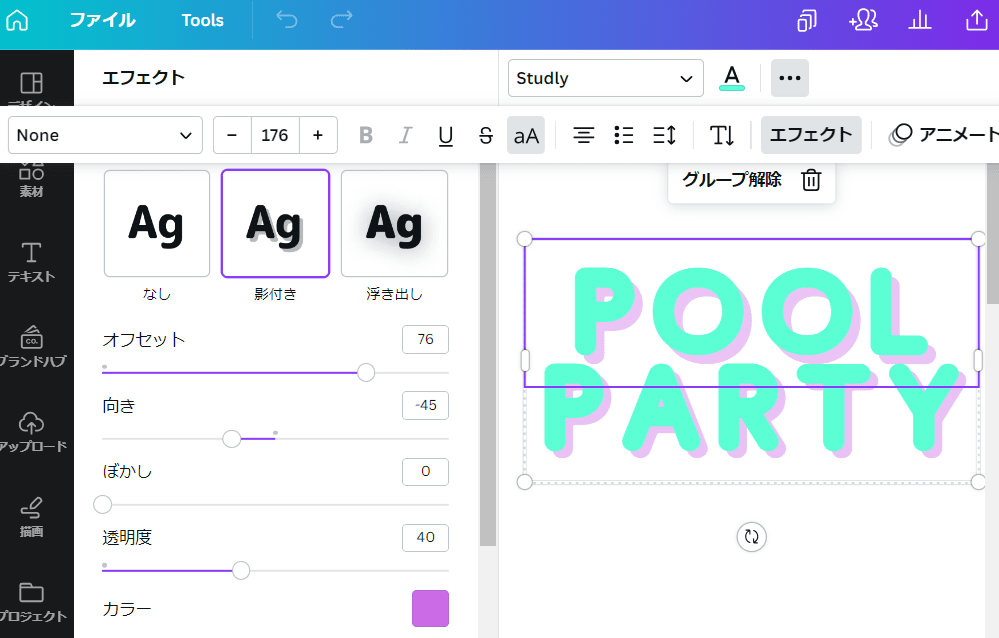Open the ファイル menu
Image resolution: width=999 pixels, height=638 pixels.
pos(102,20)
